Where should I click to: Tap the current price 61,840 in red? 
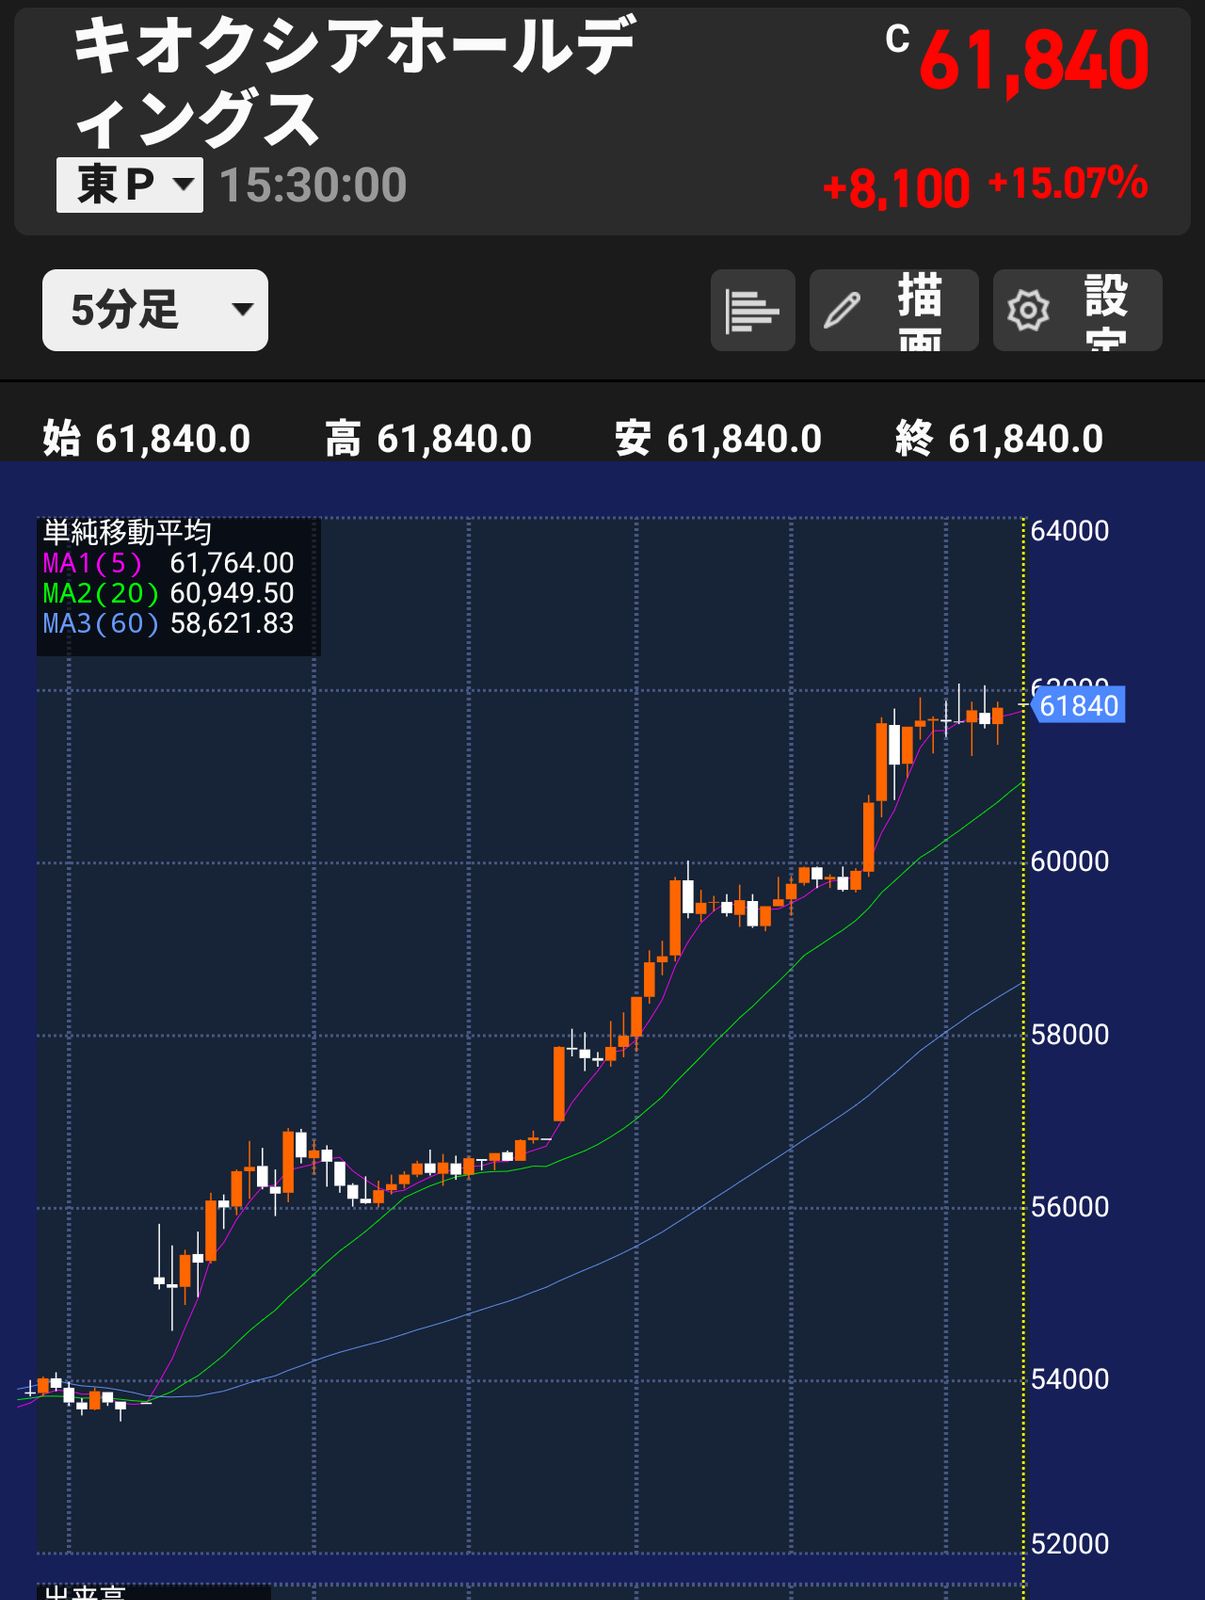[1034, 62]
